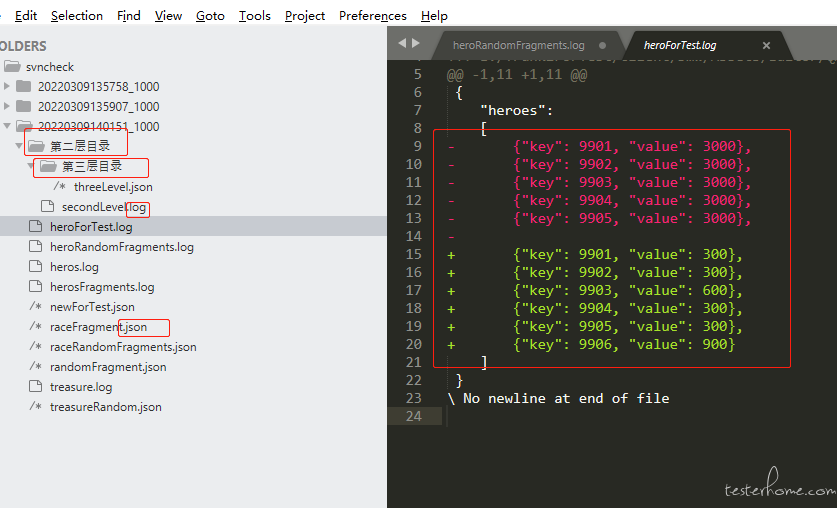Click file icon next to secondLevel.log
The width and height of the screenshot is (837, 508).
(48, 207)
